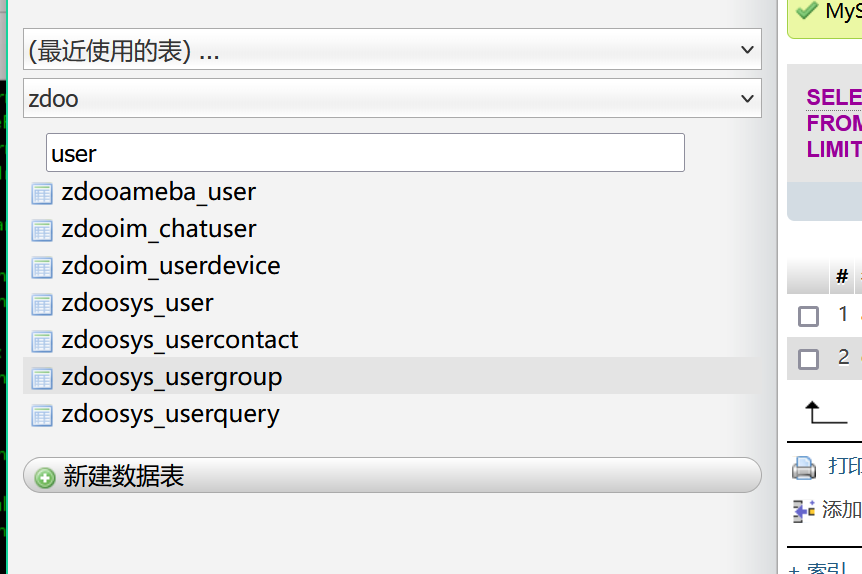Click the zdooim_userdevice table icon
This screenshot has width=862, height=574.
tap(42, 267)
